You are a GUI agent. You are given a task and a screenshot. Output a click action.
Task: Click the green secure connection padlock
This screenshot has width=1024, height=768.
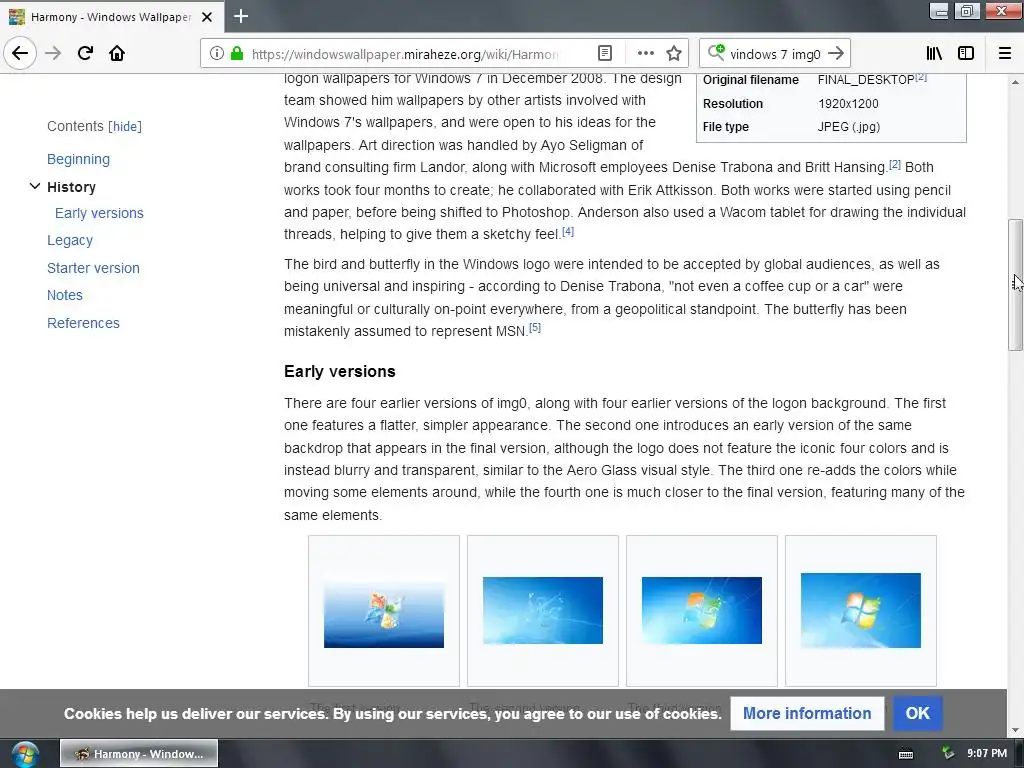pos(237,53)
